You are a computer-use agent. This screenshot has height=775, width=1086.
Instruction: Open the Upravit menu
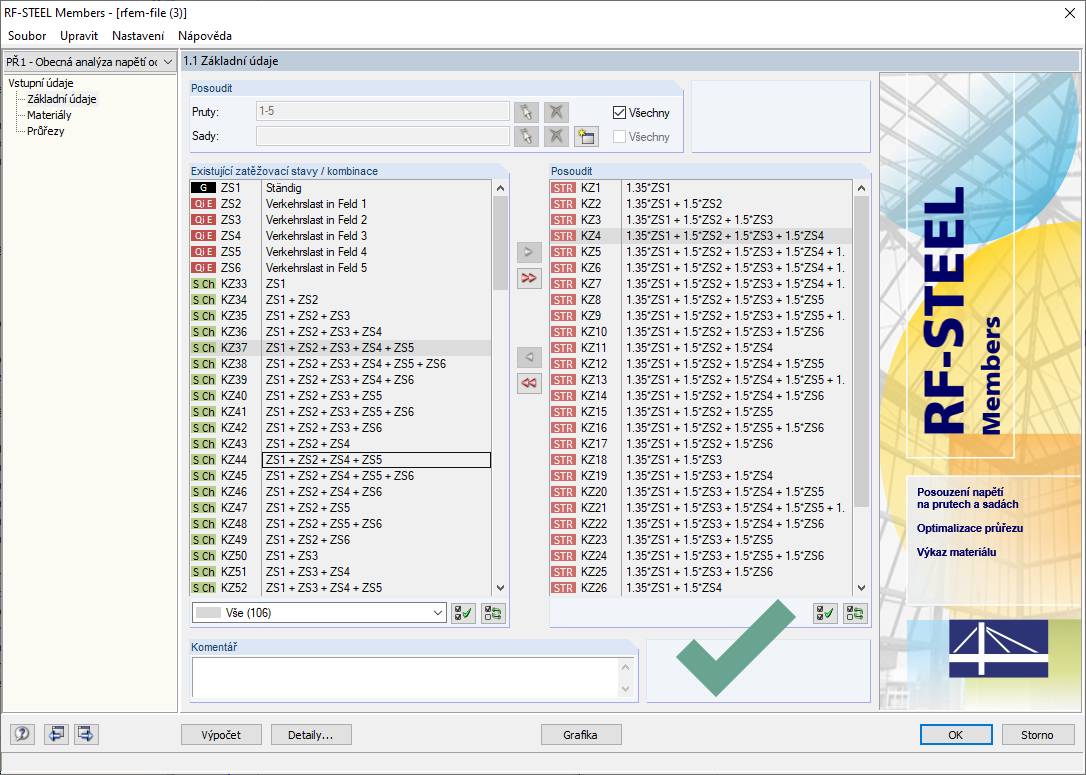click(x=79, y=35)
